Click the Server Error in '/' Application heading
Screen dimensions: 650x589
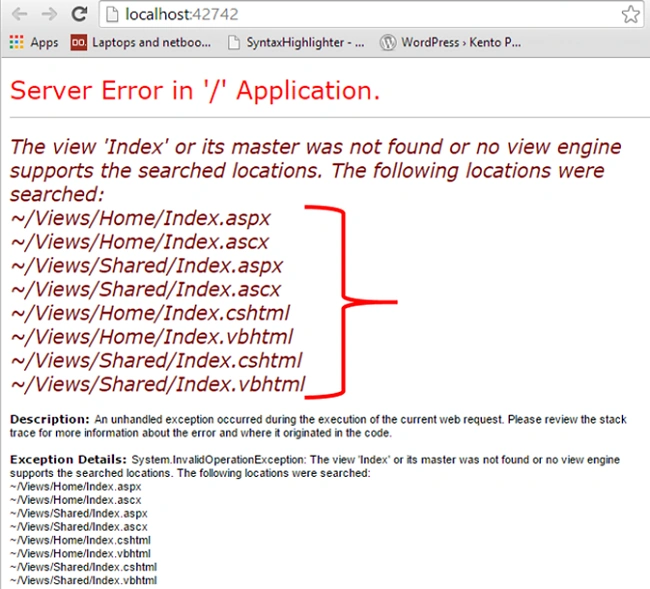pyautogui.click(x=195, y=90)
